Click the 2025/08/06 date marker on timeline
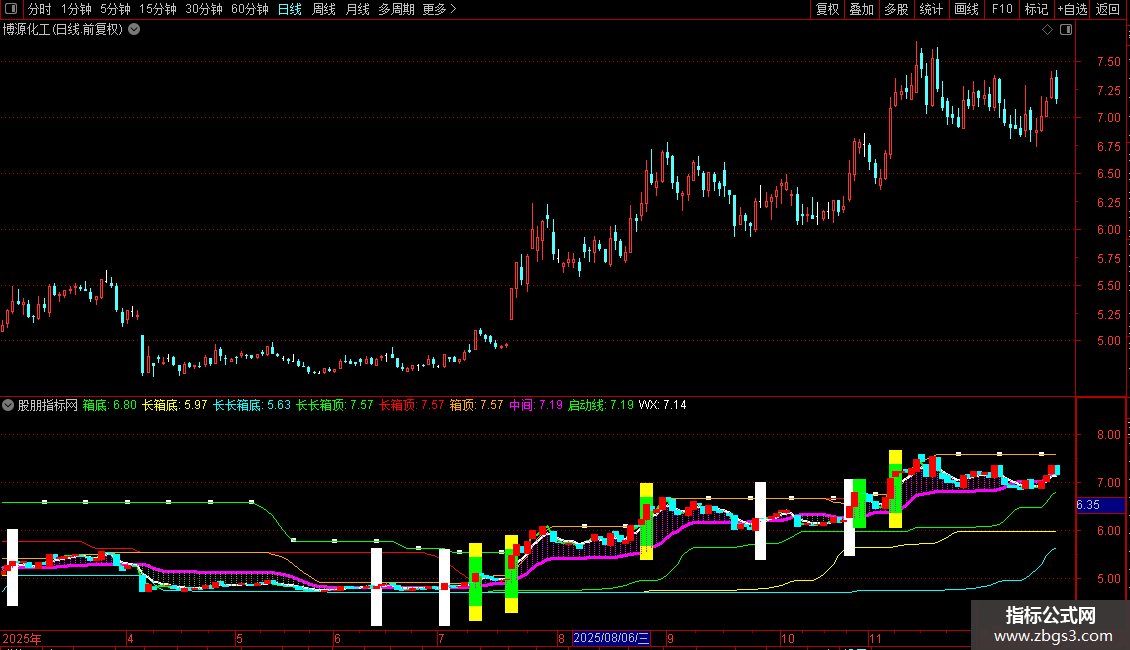 [x=612, y=638]
